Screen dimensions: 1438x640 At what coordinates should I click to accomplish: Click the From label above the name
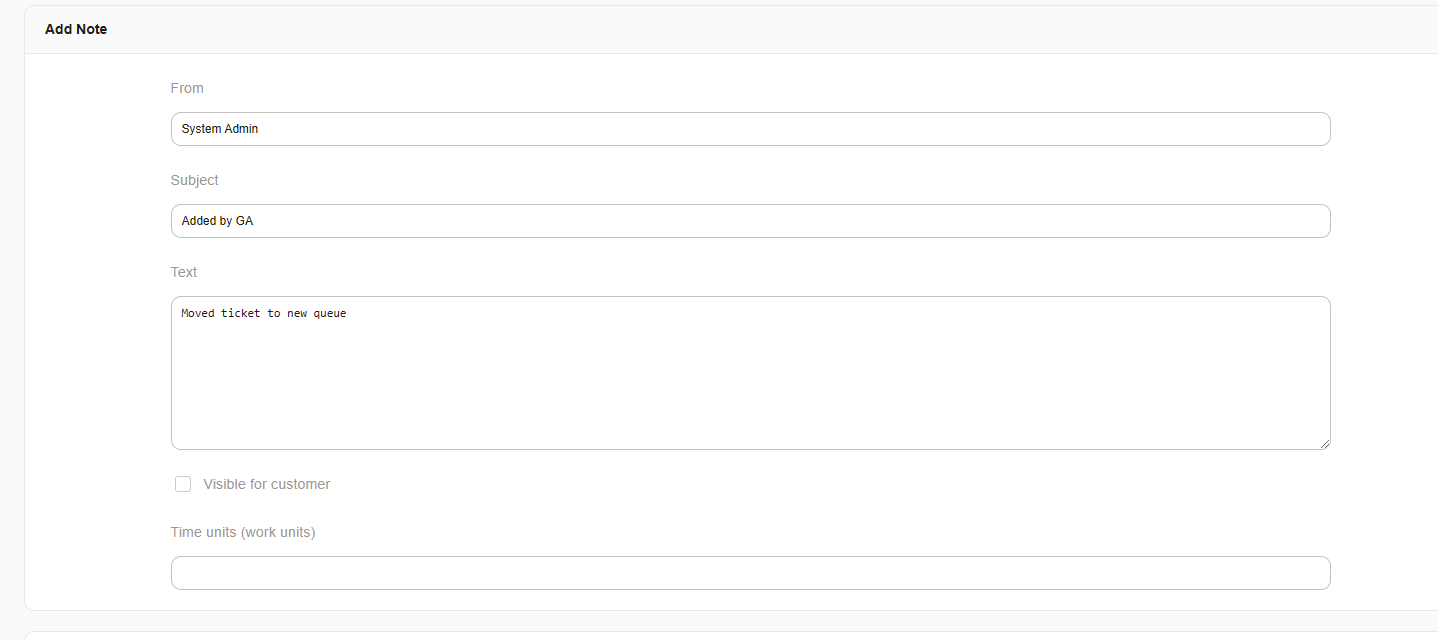coord(187,88)
